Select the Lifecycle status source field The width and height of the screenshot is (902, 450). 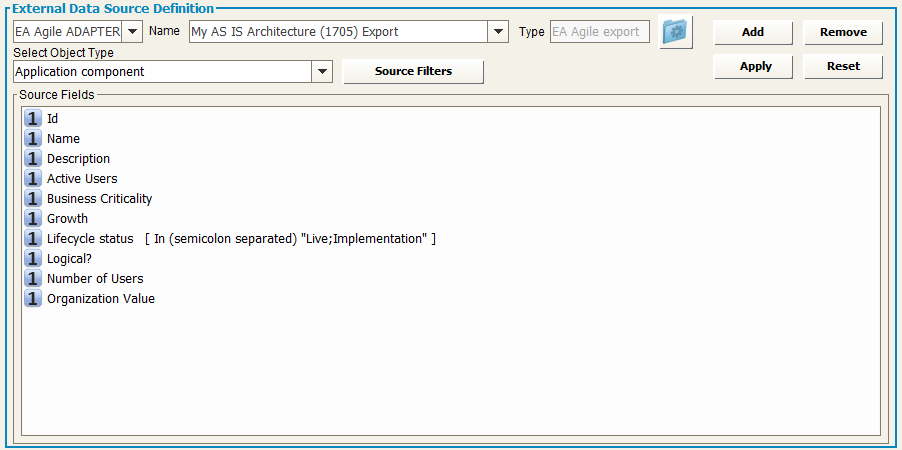[241, 238]
